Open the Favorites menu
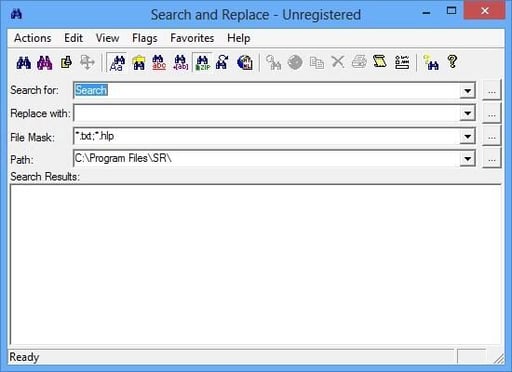The height and width of the screenshot is (372, 512). click(x=192, y=38)
